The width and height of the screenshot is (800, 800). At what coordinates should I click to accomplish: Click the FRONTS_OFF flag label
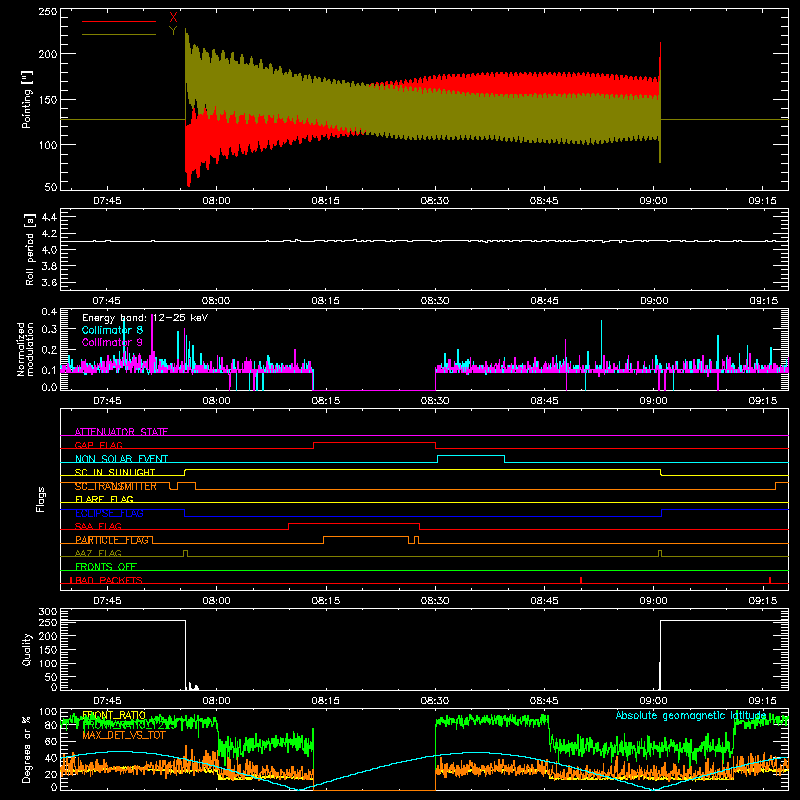(106, 566)
